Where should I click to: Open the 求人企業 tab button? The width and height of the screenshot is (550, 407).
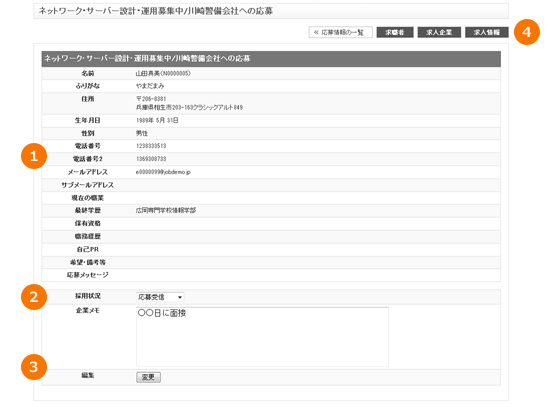[x=439, y=32]
